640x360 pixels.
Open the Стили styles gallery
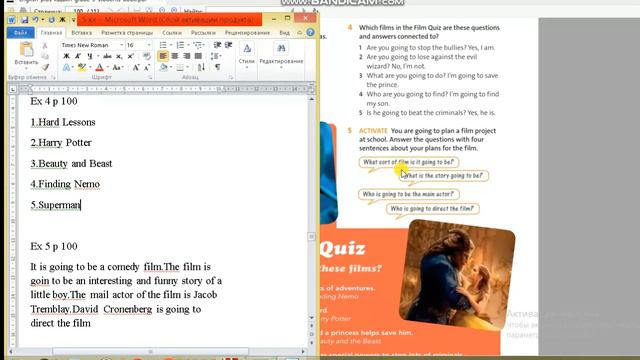click(x=247, y=55)
